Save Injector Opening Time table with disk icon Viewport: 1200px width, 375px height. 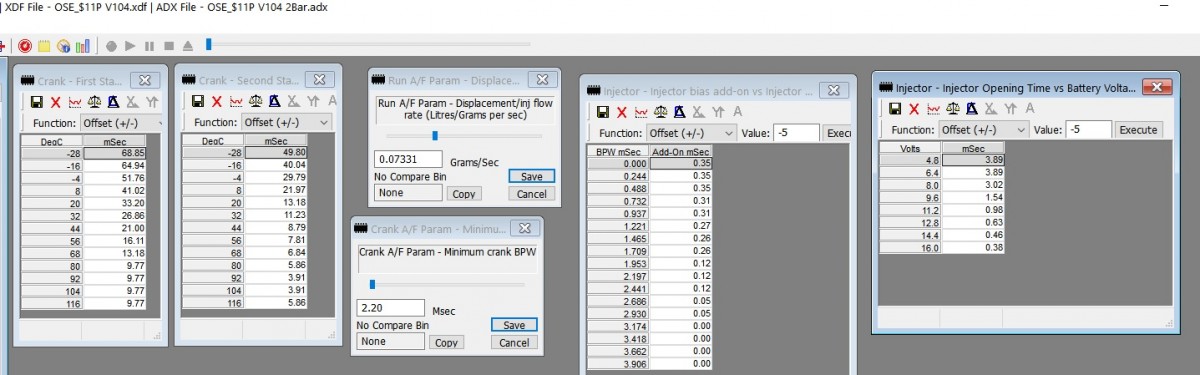pos(895,109)
